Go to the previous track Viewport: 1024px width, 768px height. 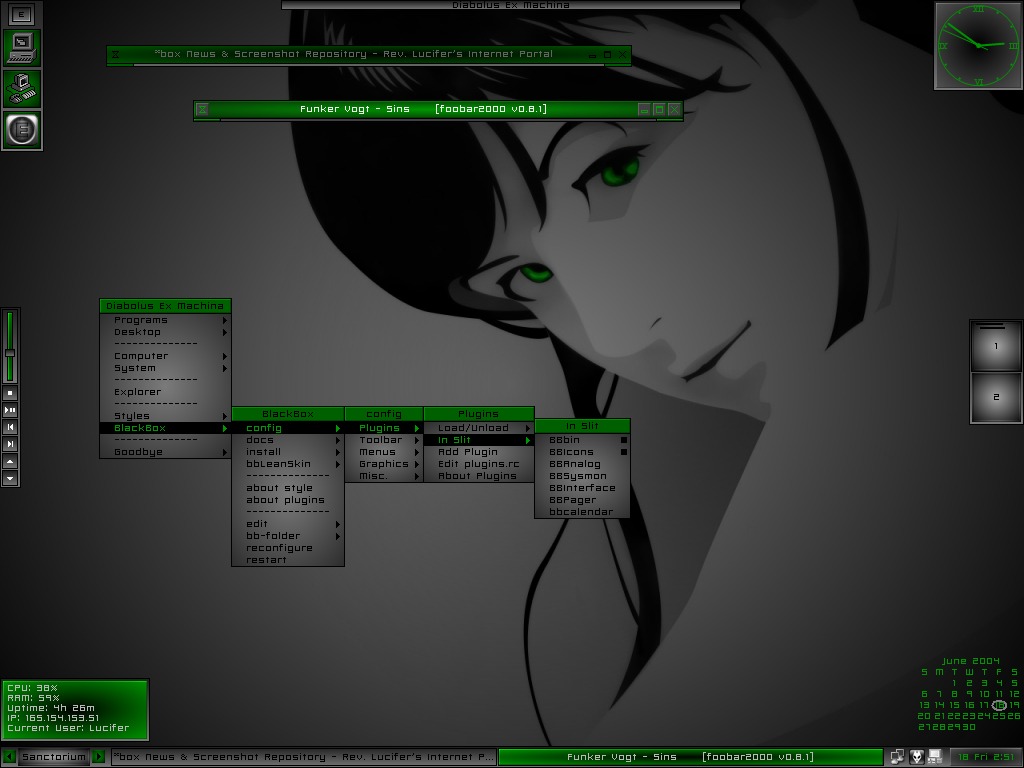10,427
